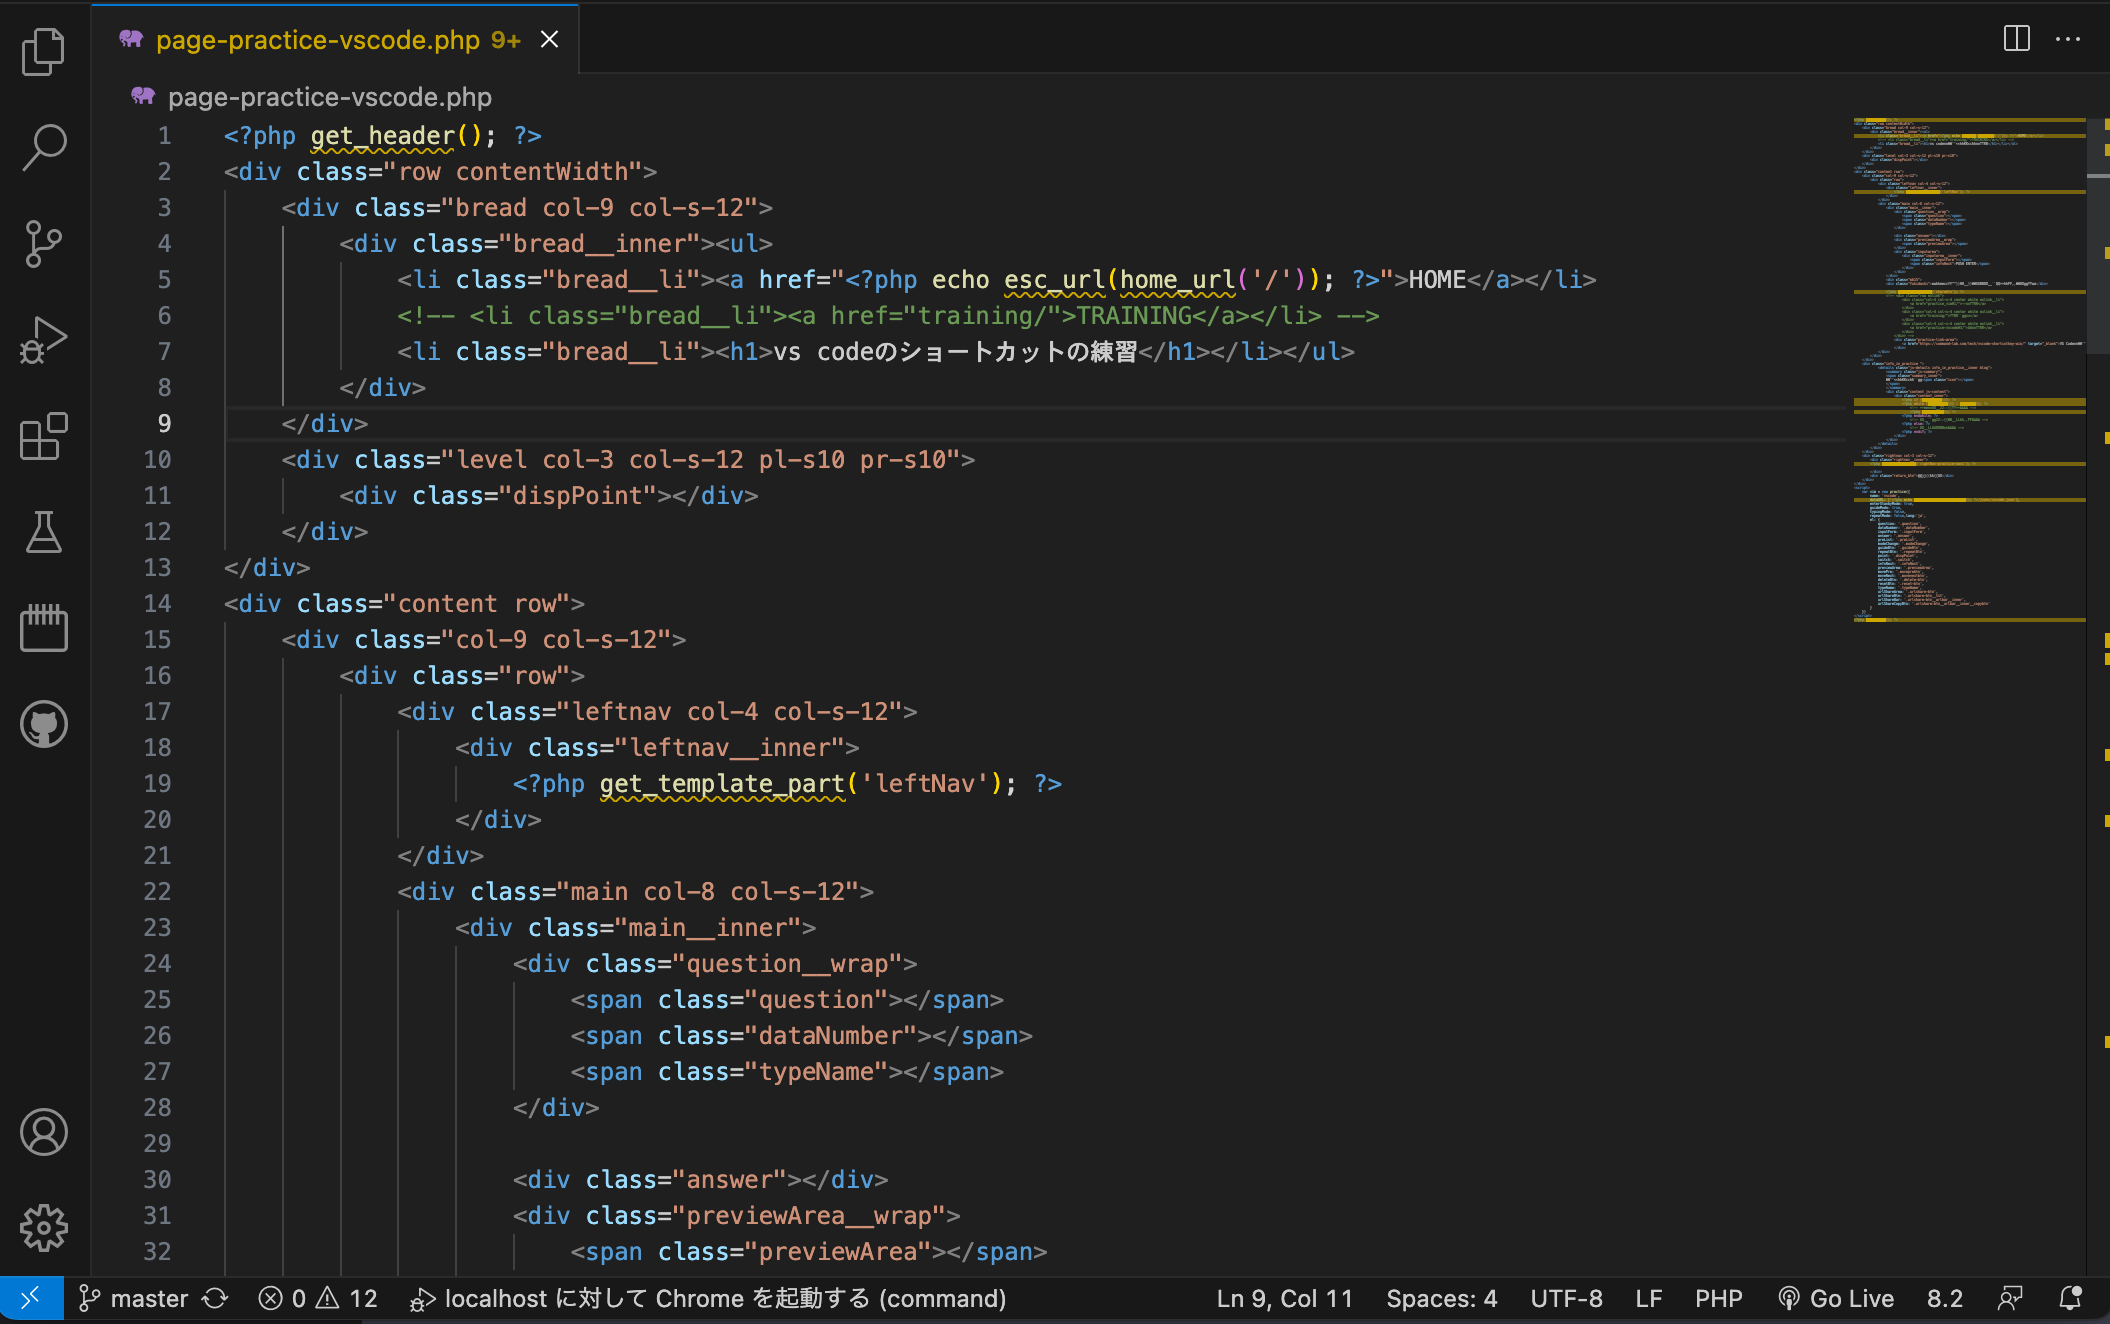Click "previewArea__wrap" class on line 31

pos(810,1215)
